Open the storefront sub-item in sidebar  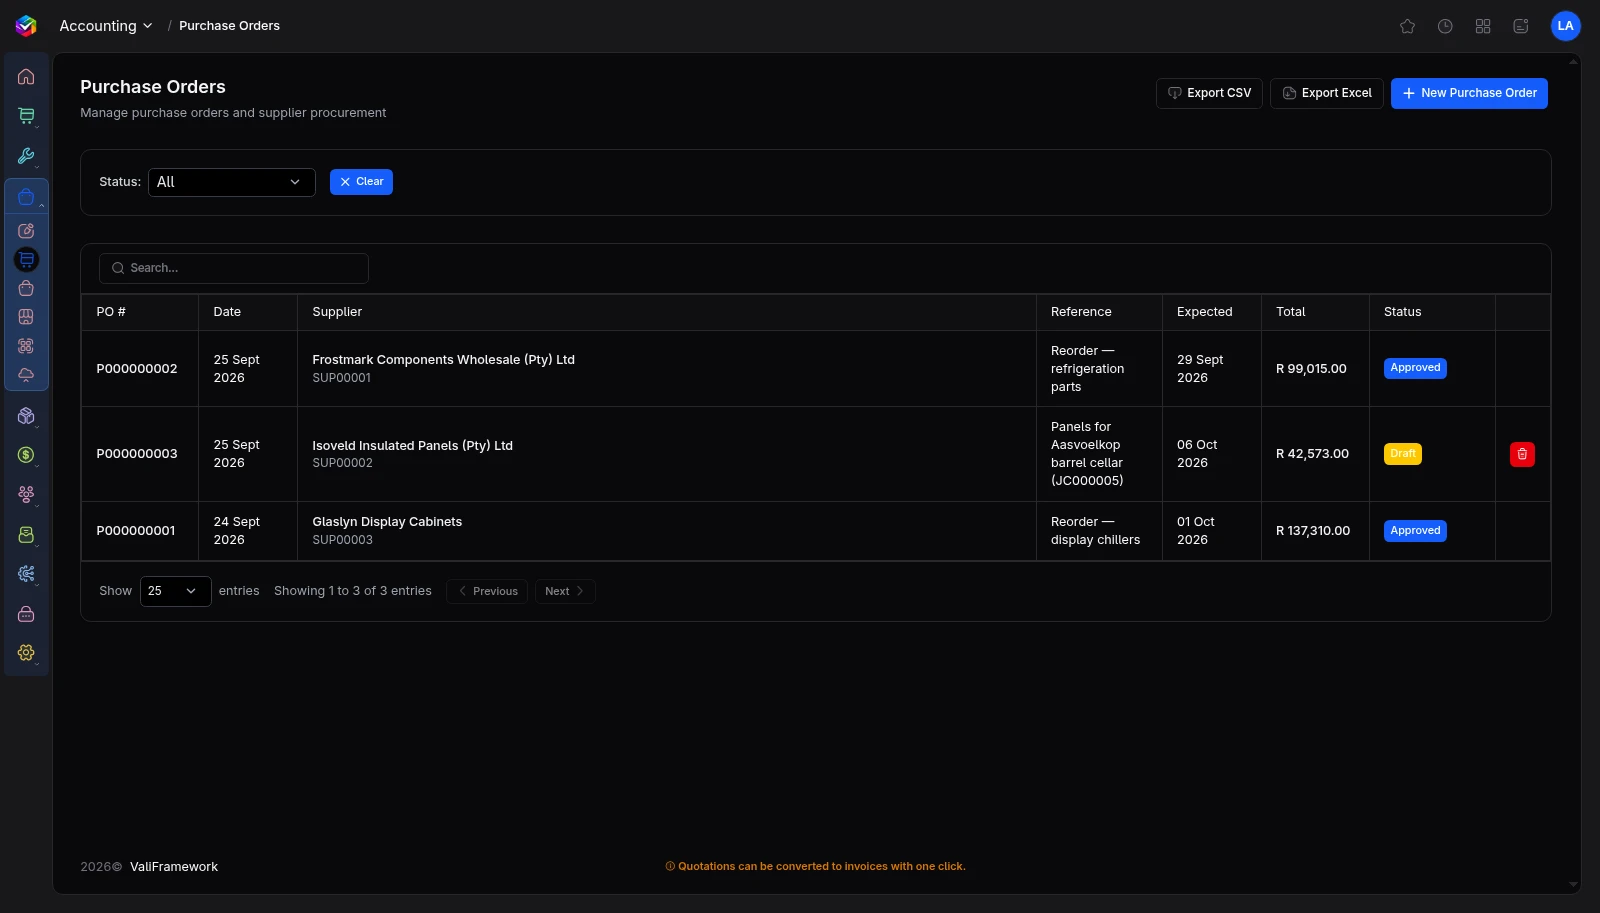click(x=26, y=317)
